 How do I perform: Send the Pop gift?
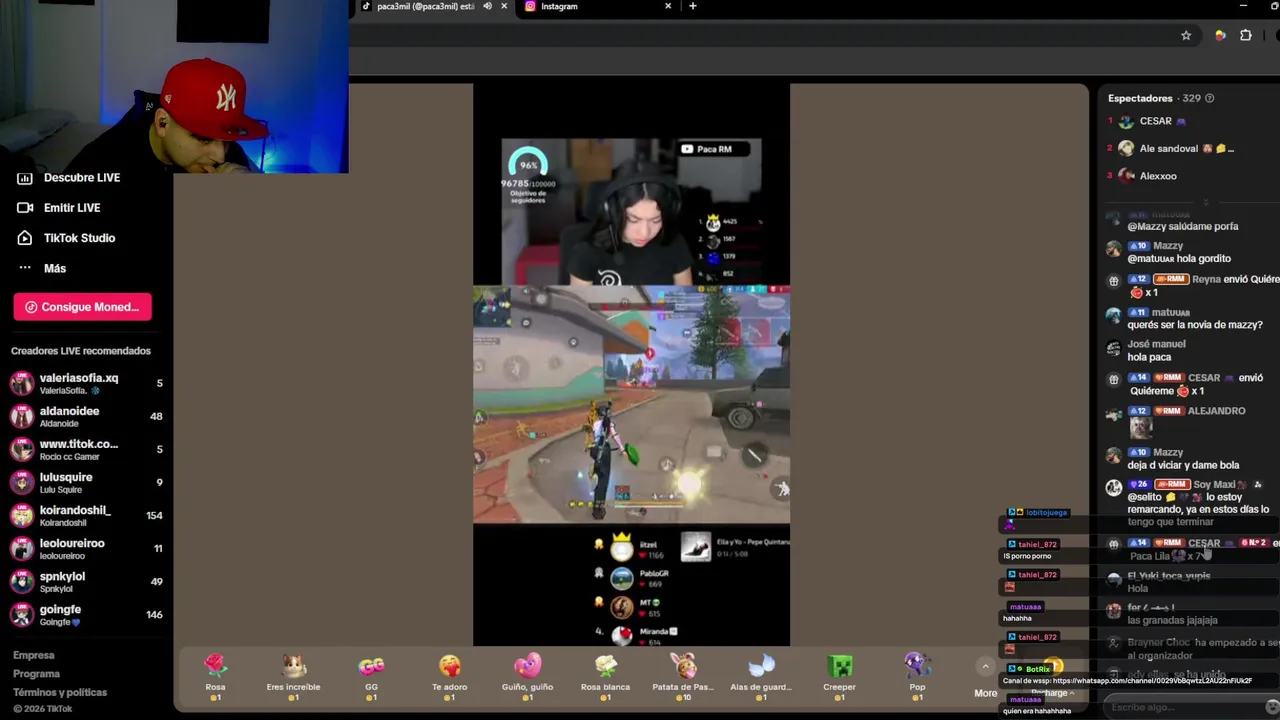[917, 676]
